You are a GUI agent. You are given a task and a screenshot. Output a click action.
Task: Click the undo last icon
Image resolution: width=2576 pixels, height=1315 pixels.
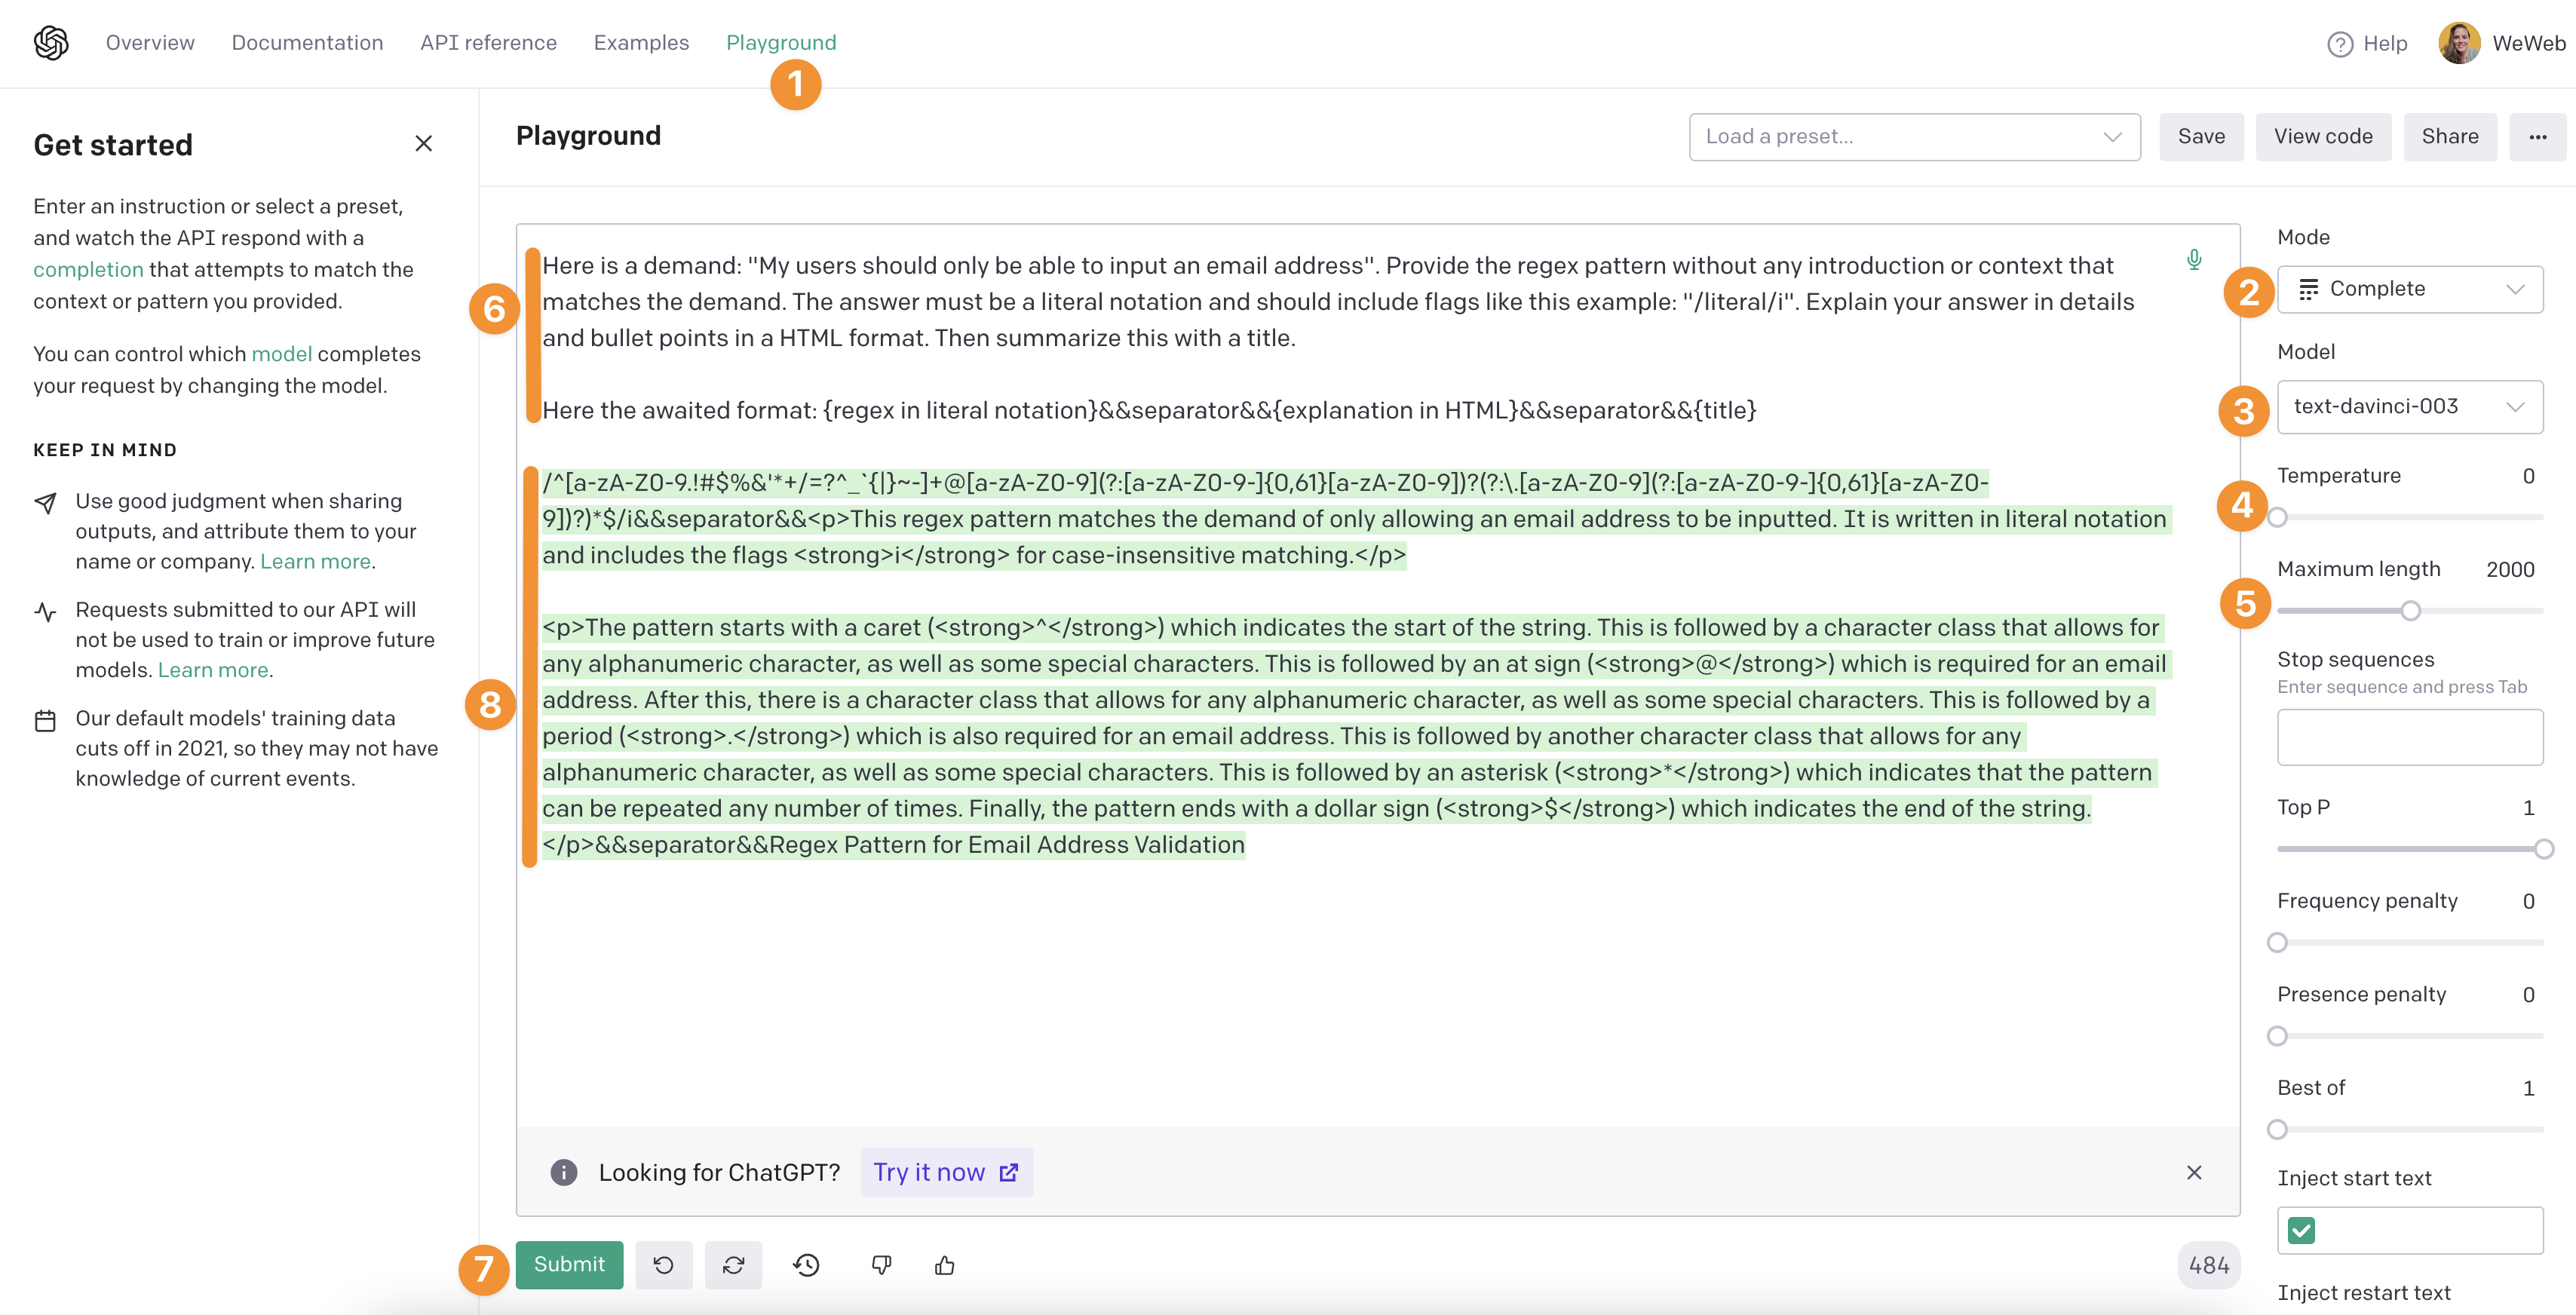click(663, 1265)
